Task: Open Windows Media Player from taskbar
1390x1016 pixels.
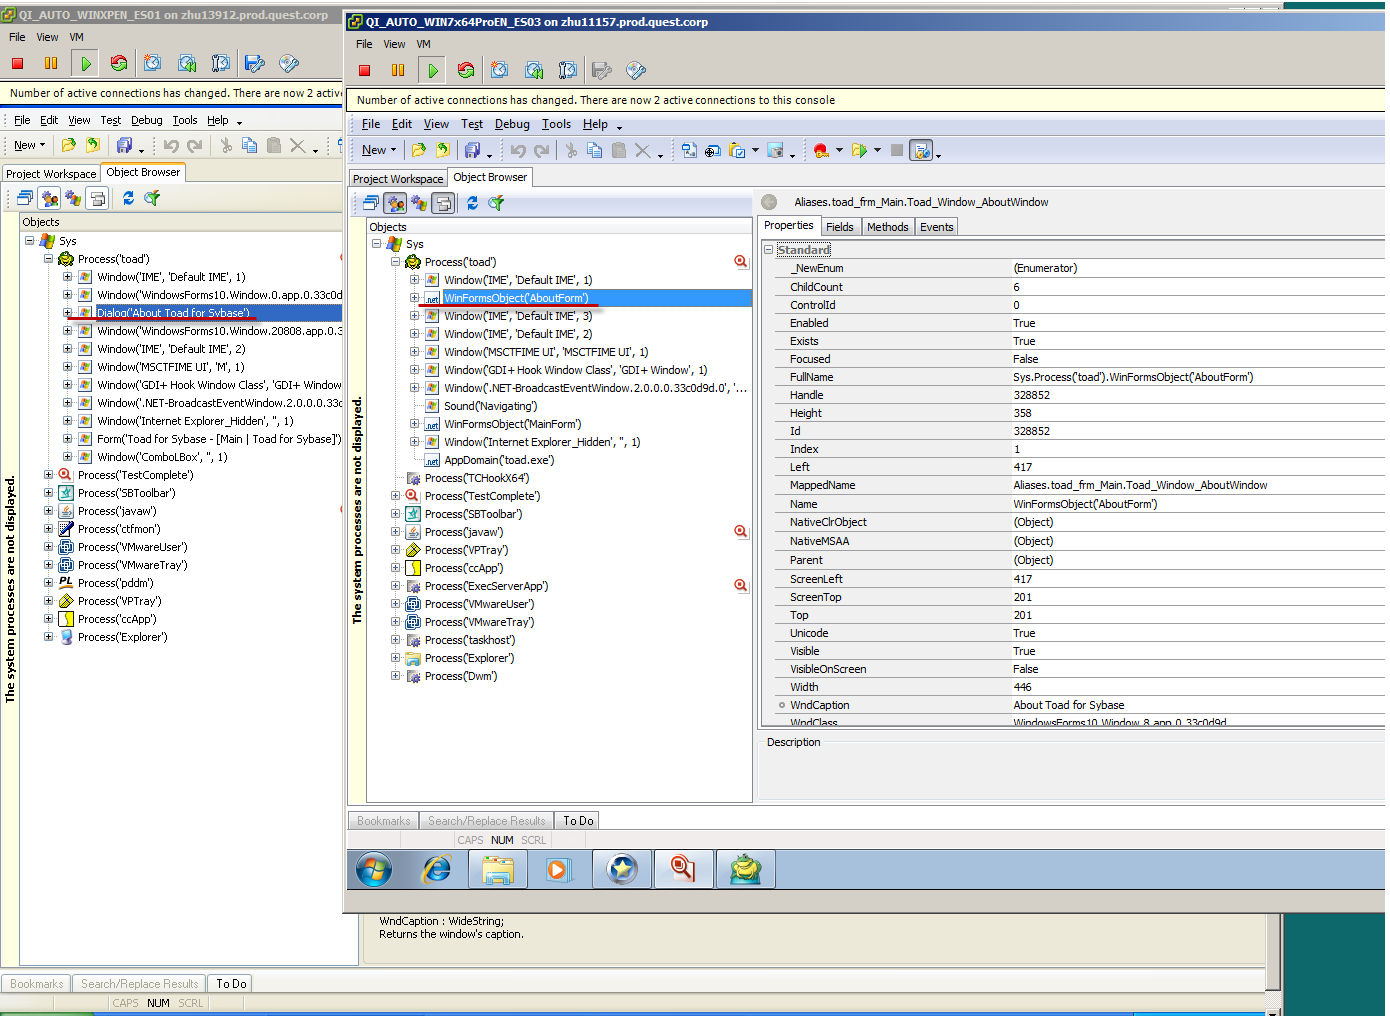Action: pos(559,869)
